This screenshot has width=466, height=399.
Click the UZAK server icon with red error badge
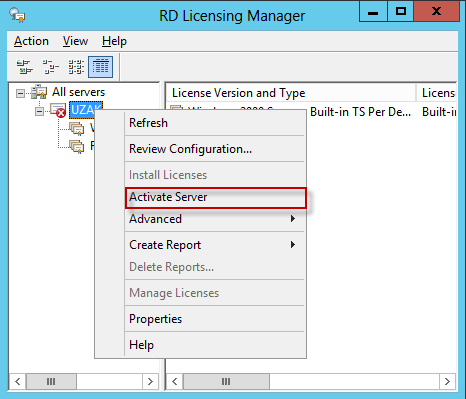click(58, 110)
